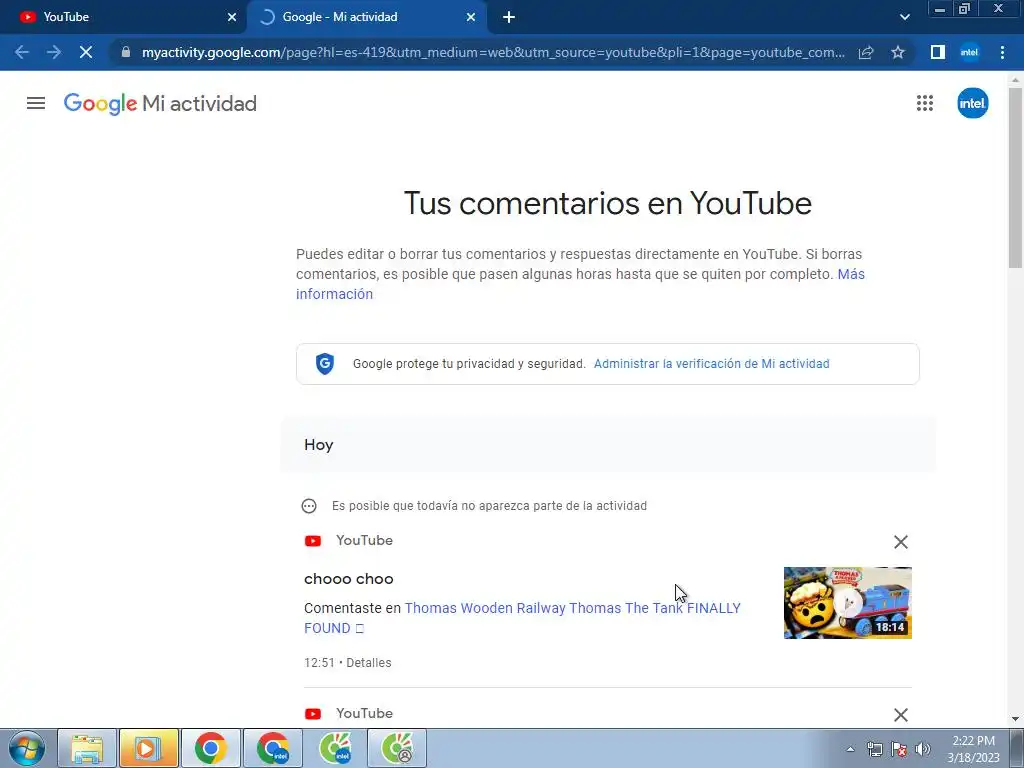Go forward in browser history

[54, 52]
